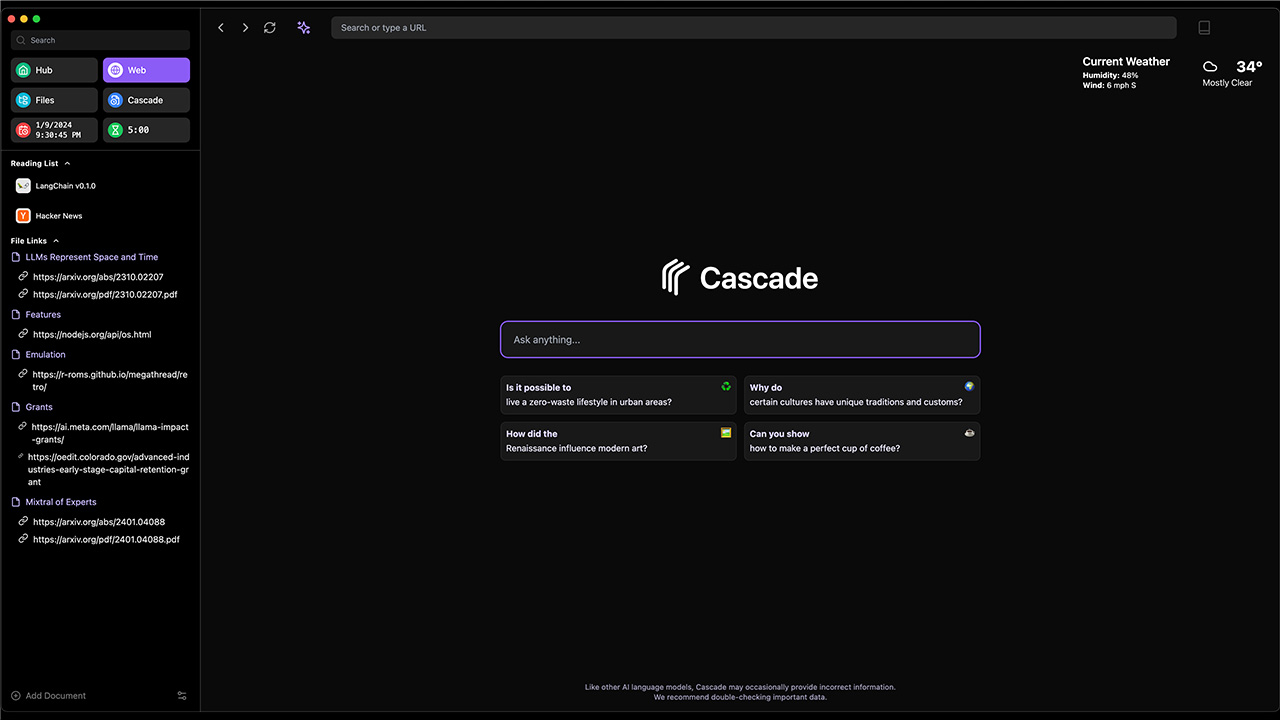Choose the perfect cup of coffee suggestion

[862, 441]
